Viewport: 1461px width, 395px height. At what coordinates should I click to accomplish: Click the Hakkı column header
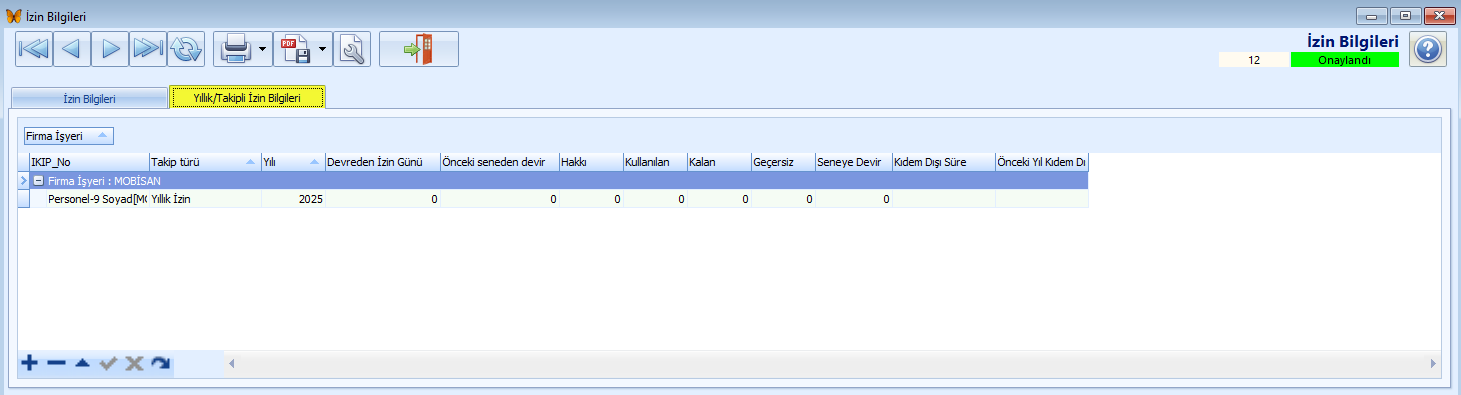tap(590, 162)
